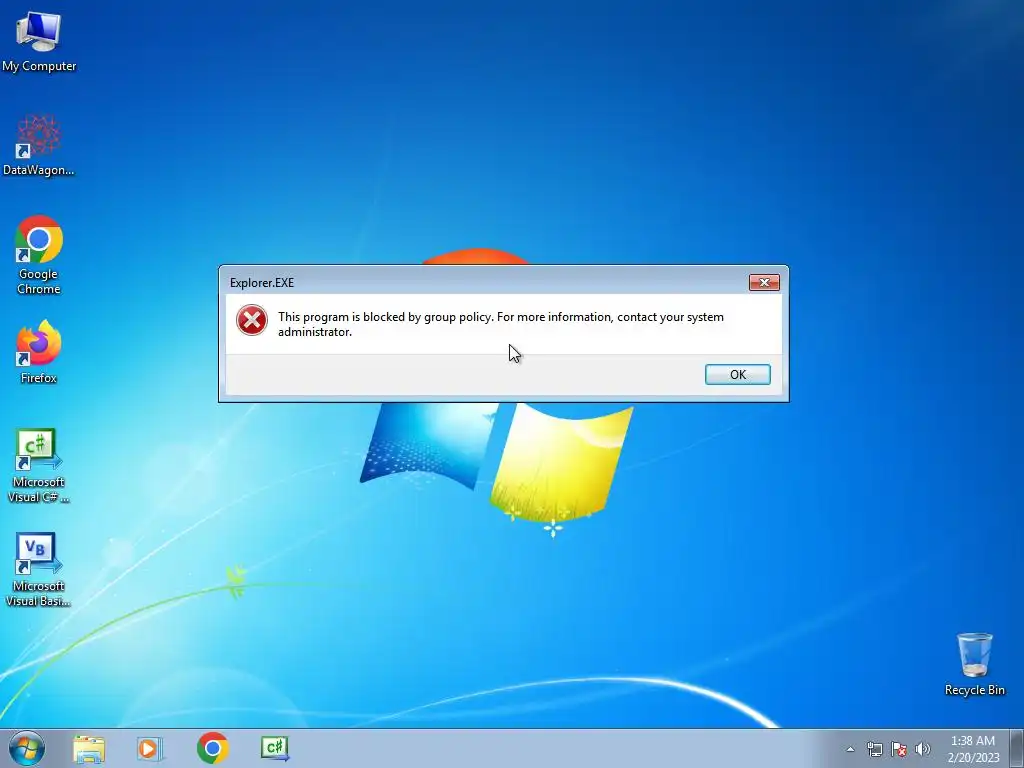This screenshot has width=1024, height=768.
Task: Select the Google Chrome desktop shortcut
Action: point(39,255)
